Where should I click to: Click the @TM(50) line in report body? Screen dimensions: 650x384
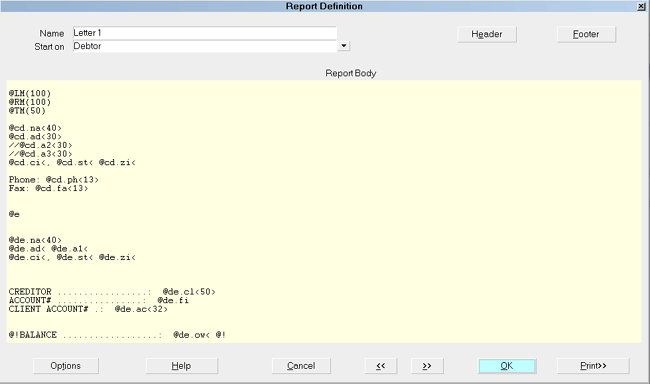coord(27,111)
